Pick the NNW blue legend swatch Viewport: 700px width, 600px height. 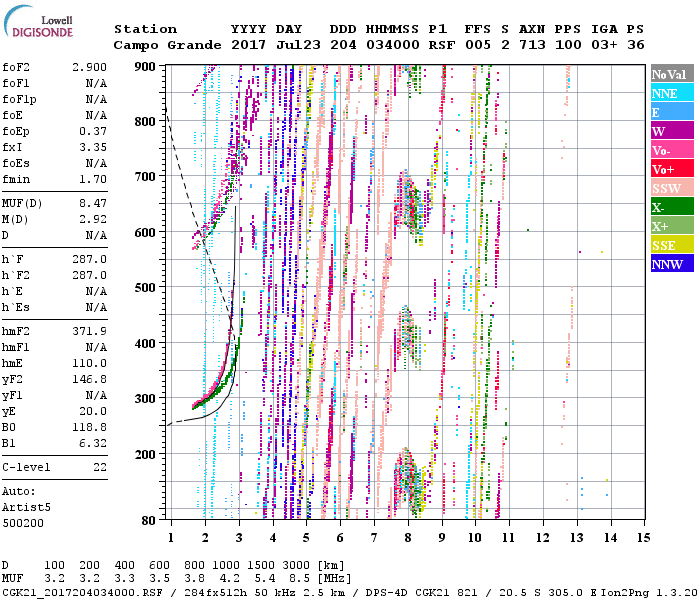pyautogui.click(x=672, y=264)
